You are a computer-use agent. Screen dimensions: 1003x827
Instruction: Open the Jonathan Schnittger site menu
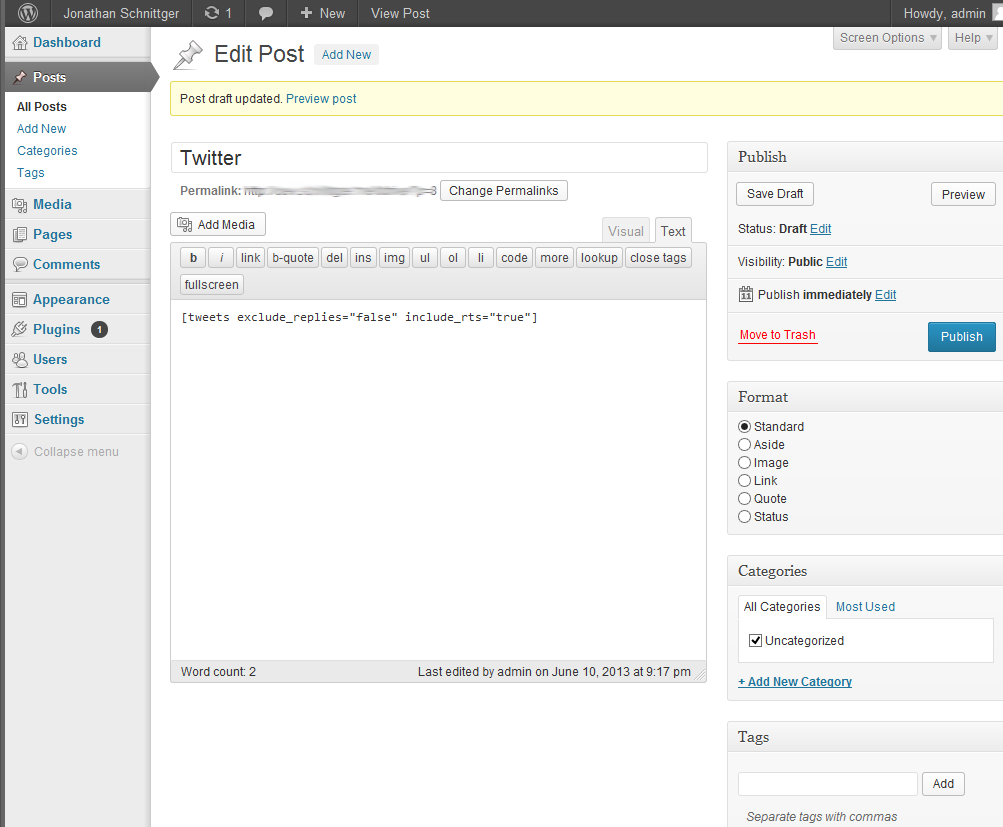(121, 13)
